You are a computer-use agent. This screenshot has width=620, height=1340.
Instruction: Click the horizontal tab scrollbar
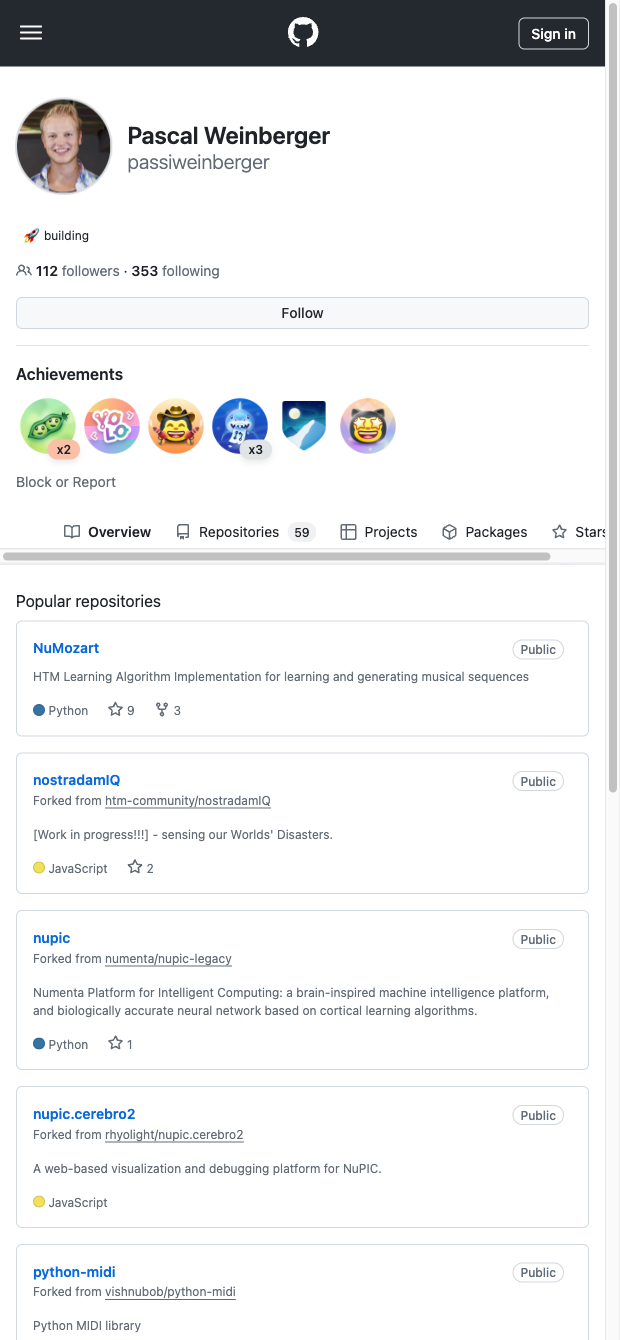click(277, 556)
